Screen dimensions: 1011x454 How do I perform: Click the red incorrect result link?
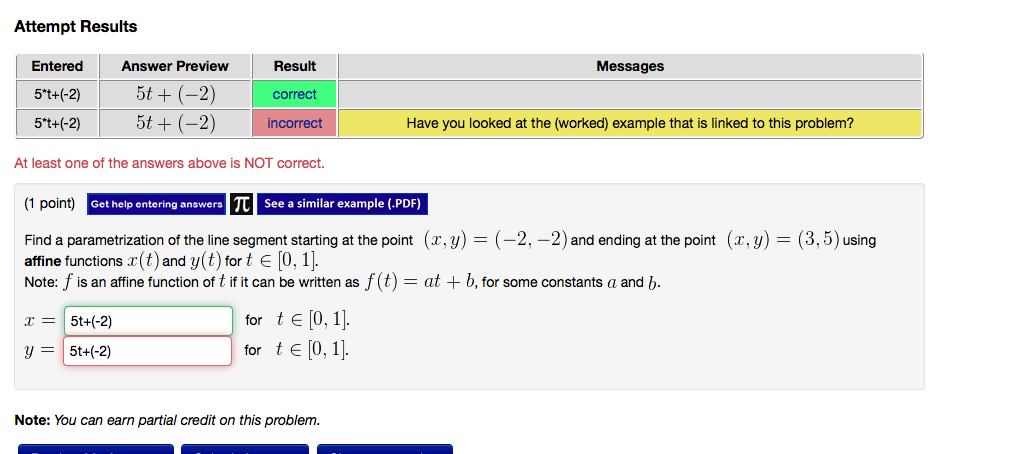click(x=295, y=123)
